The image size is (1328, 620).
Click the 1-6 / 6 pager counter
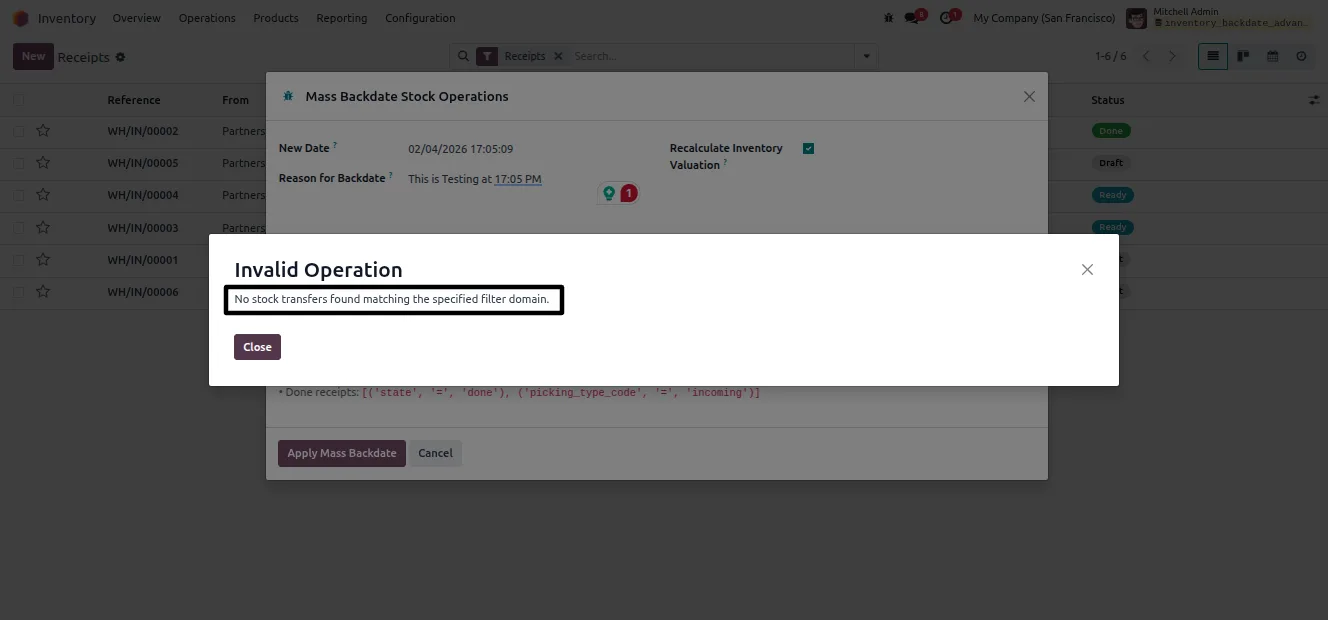pos(1110,57)
